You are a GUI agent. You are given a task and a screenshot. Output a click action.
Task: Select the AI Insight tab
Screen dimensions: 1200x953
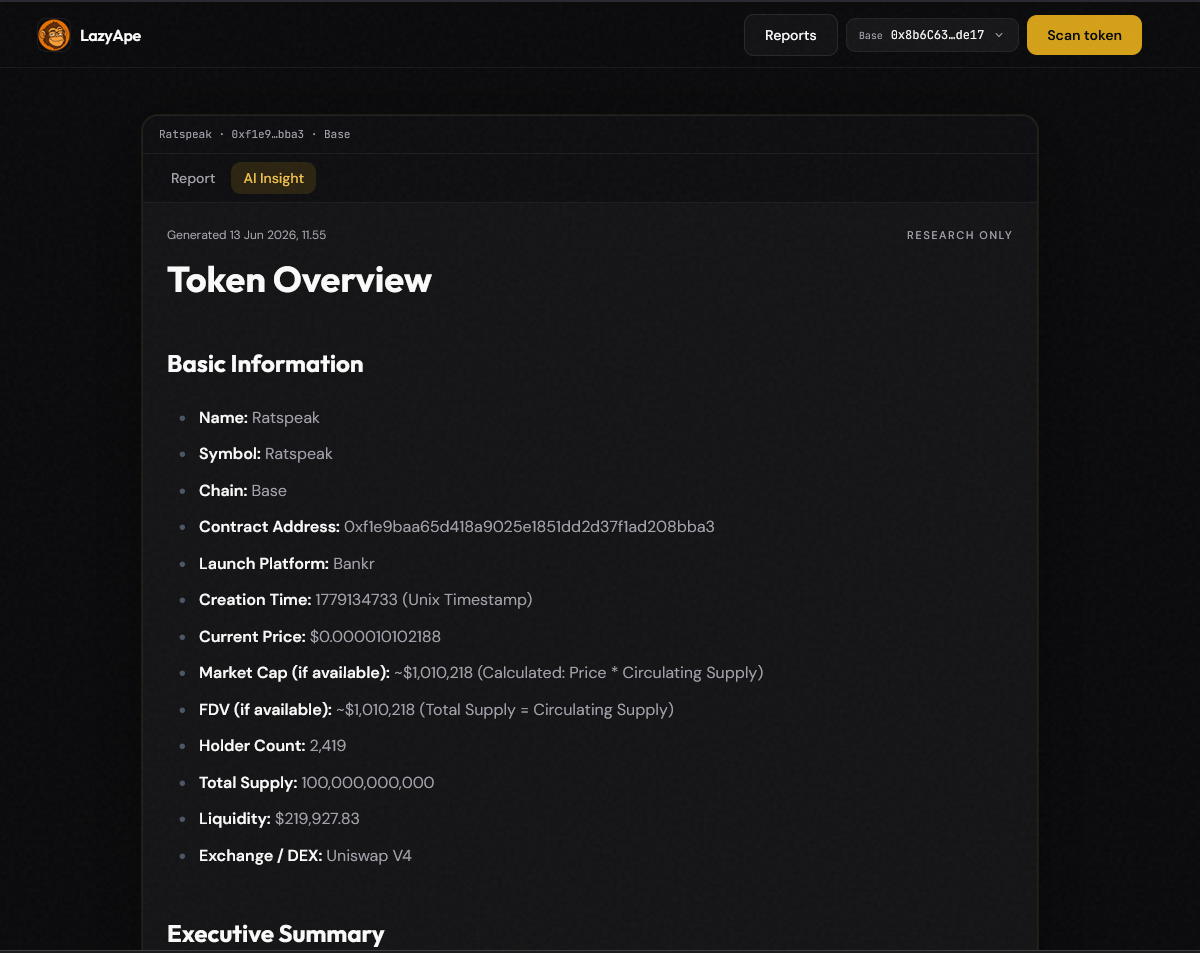[x=274, y=178]
